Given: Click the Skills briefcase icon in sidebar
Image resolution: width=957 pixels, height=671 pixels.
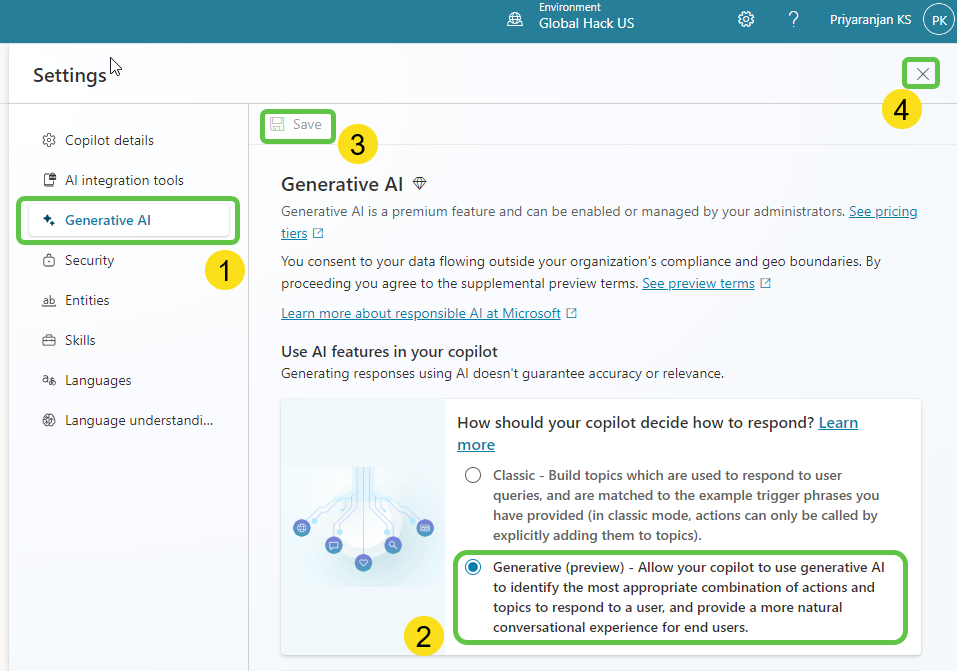Looking at the screenshot, I should (49, 341).
